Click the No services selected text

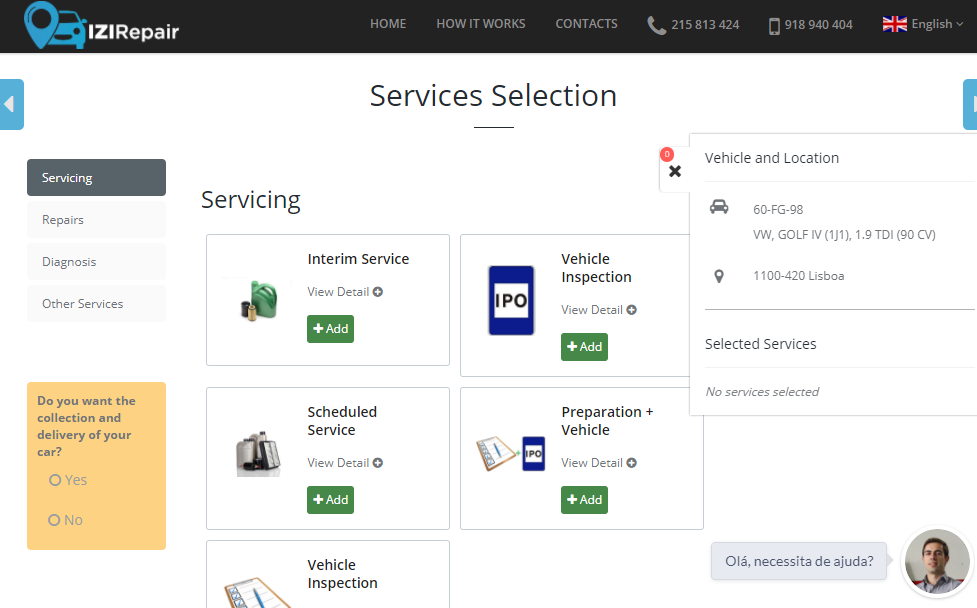pos(762,392)
